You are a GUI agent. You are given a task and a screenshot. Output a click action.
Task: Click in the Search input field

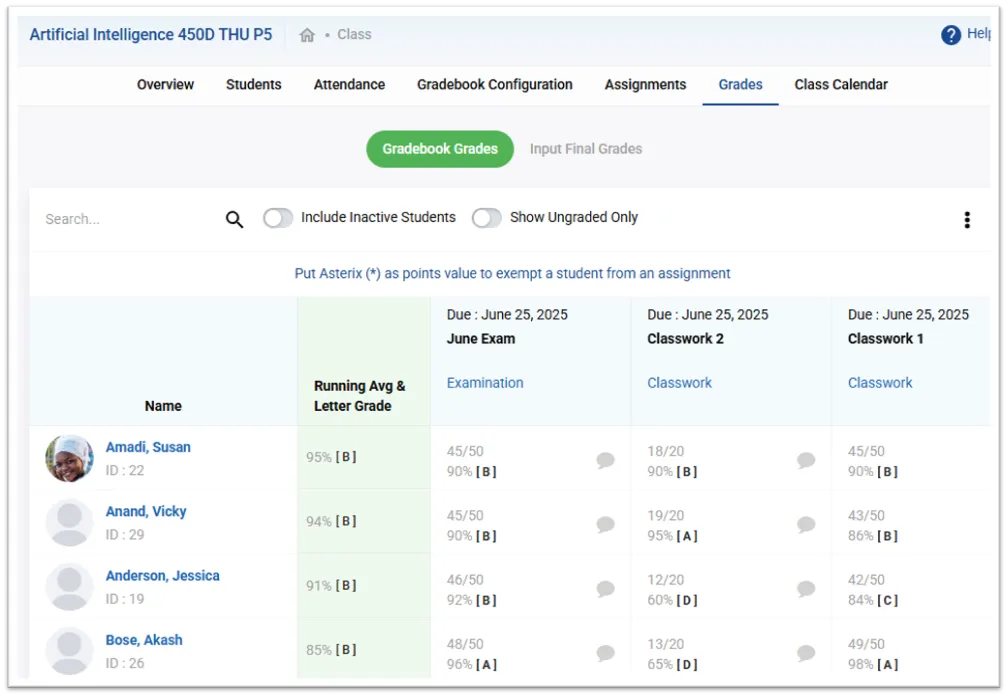tap(129, 219)
